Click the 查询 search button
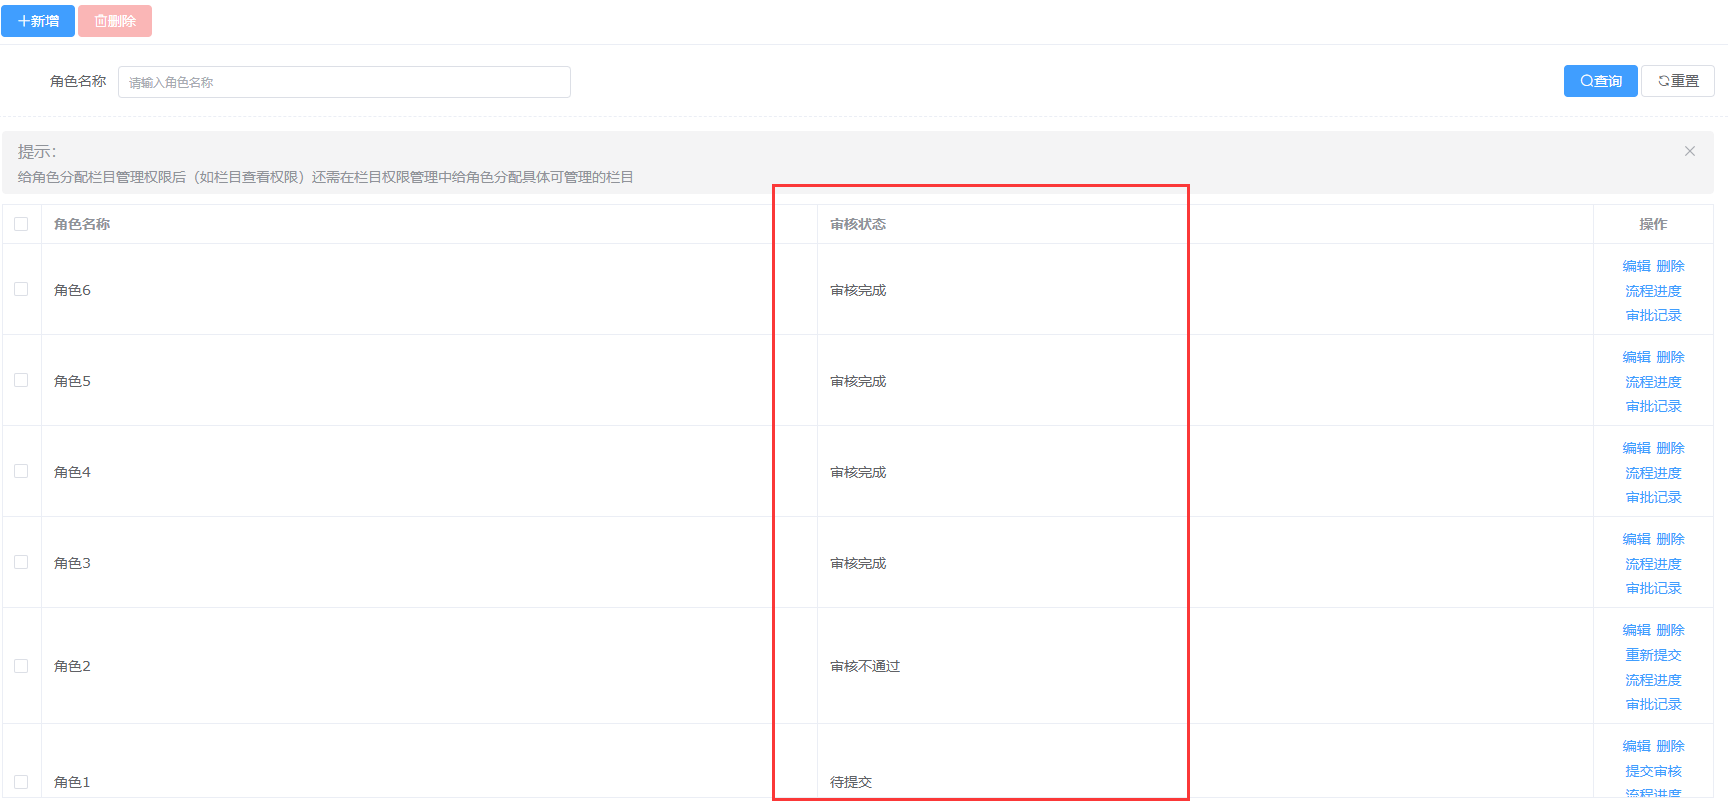Screen dimensions: 1728x807 (x=1600, y=81)
